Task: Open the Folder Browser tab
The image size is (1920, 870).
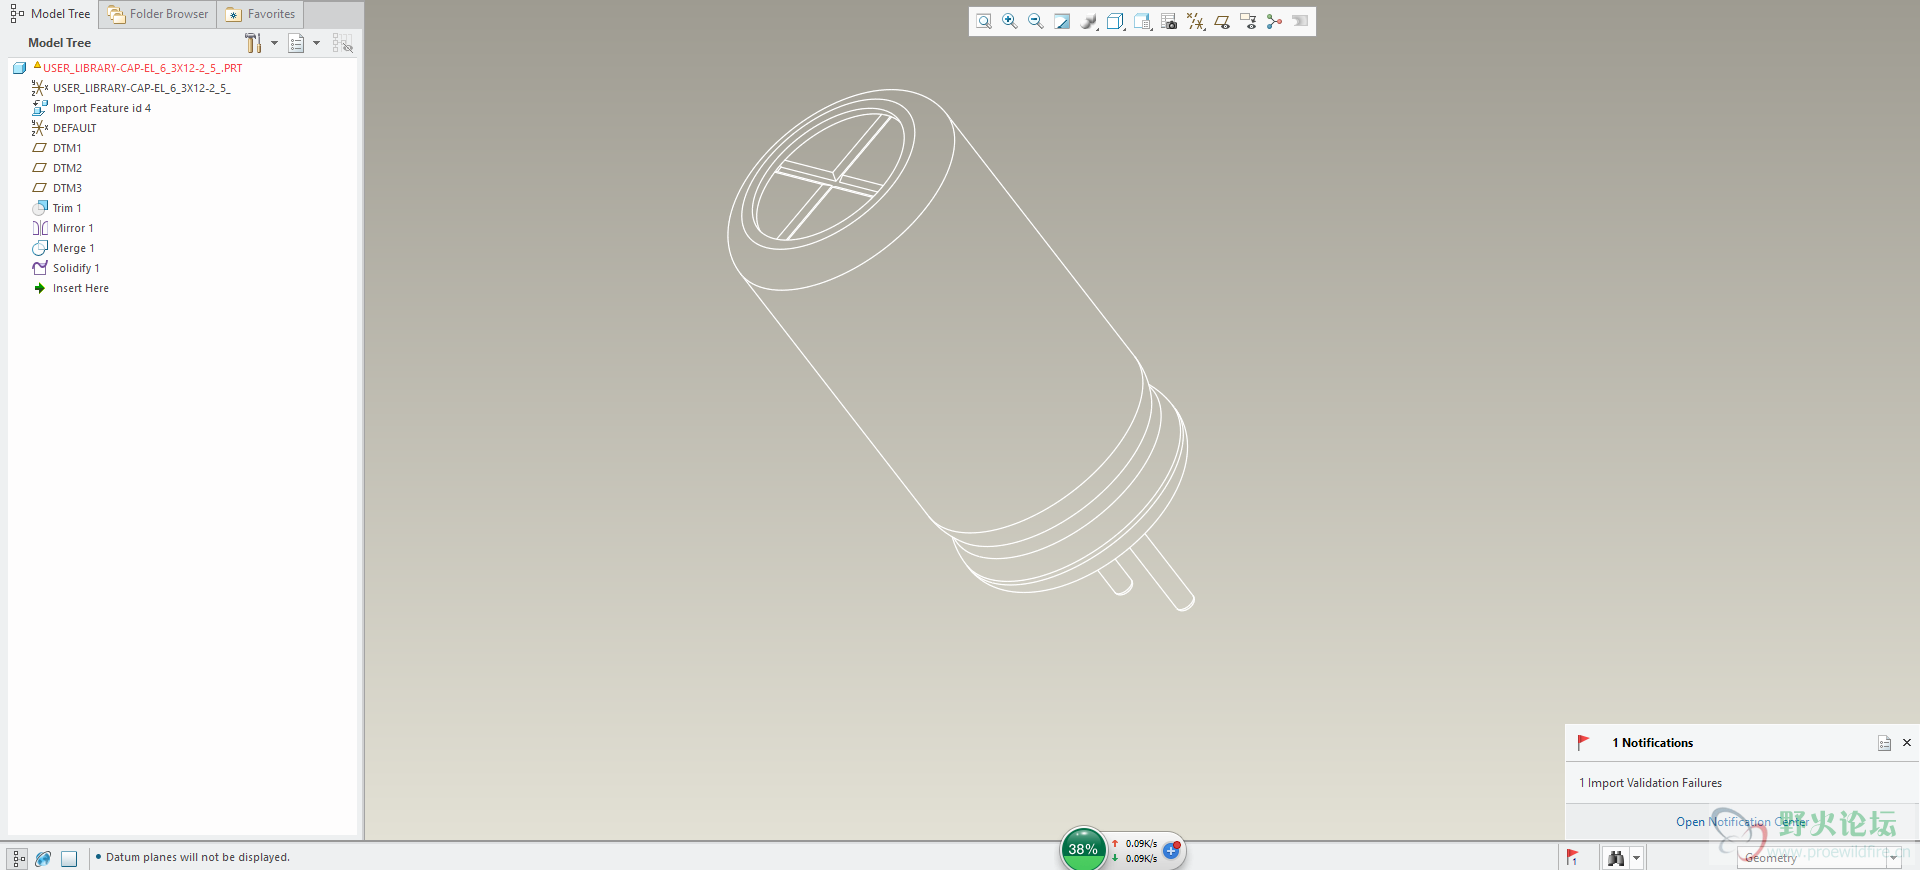Action: coord(158,14)
